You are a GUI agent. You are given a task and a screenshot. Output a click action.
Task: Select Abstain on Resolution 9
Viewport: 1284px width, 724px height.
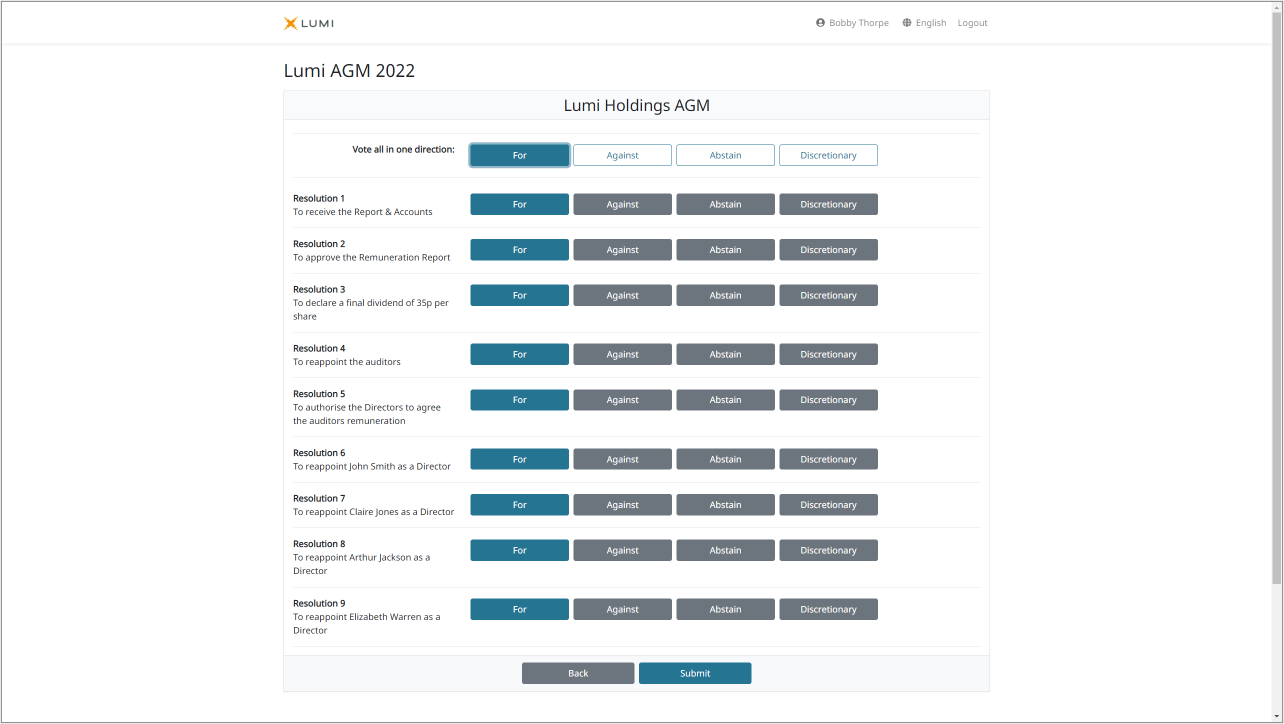point(726,609)
